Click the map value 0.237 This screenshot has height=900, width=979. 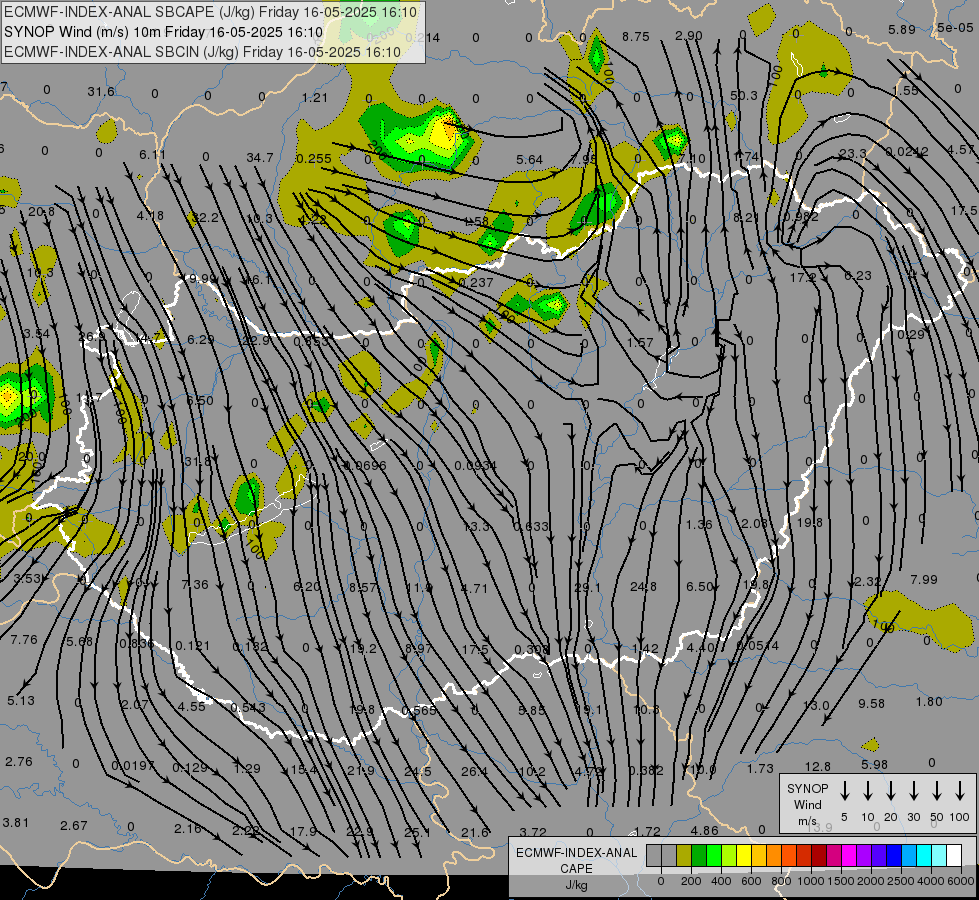476,282
